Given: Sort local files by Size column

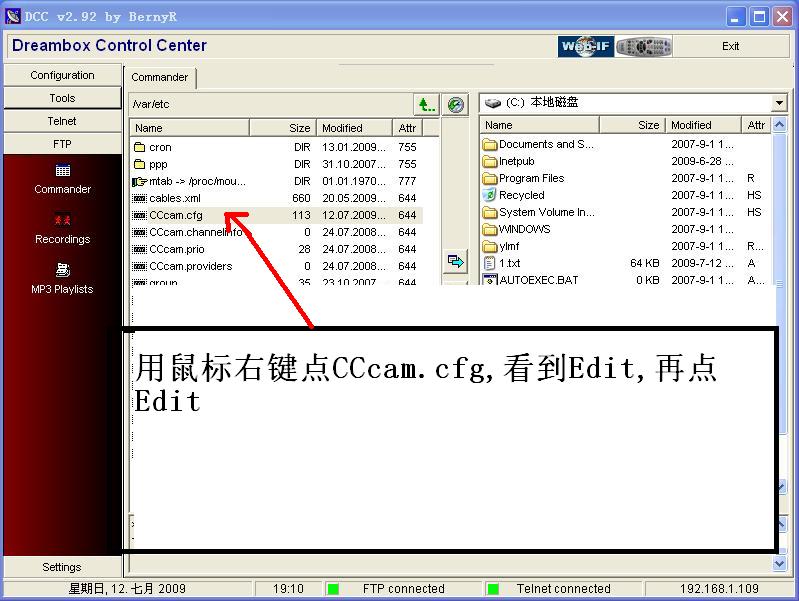Looking at the screenshot, I should [632, 125].
